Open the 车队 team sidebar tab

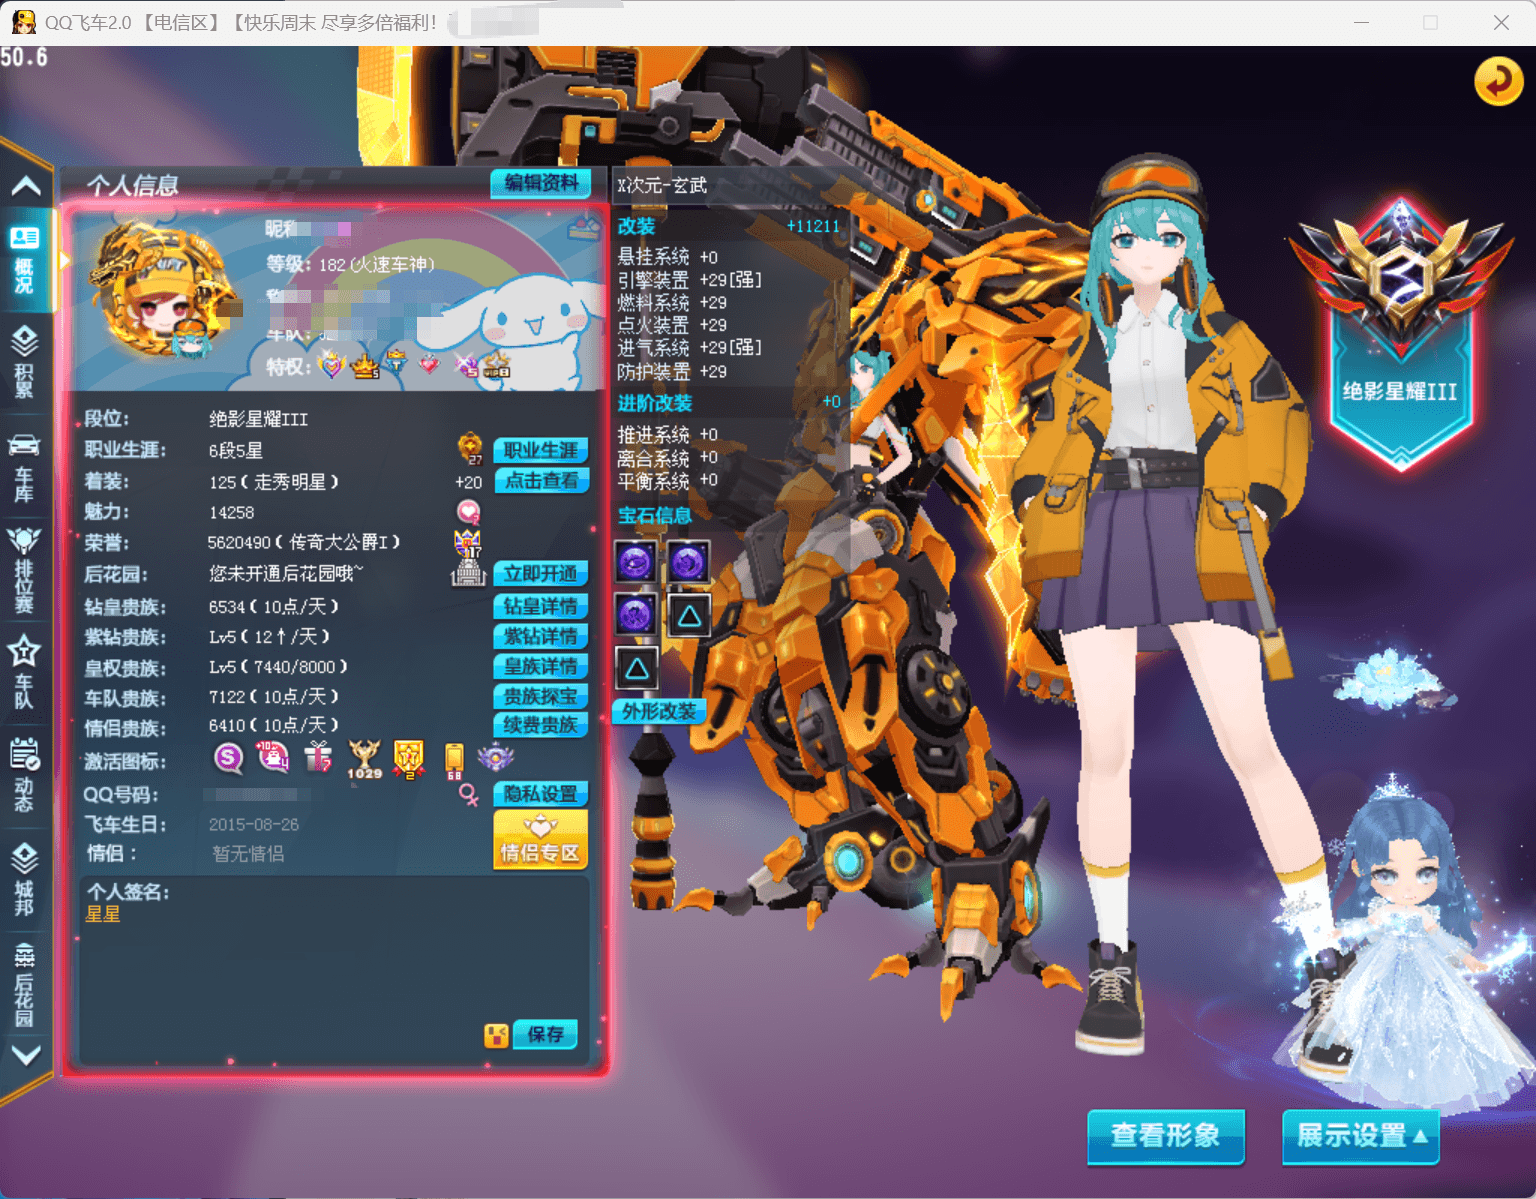tap(24, 672)
